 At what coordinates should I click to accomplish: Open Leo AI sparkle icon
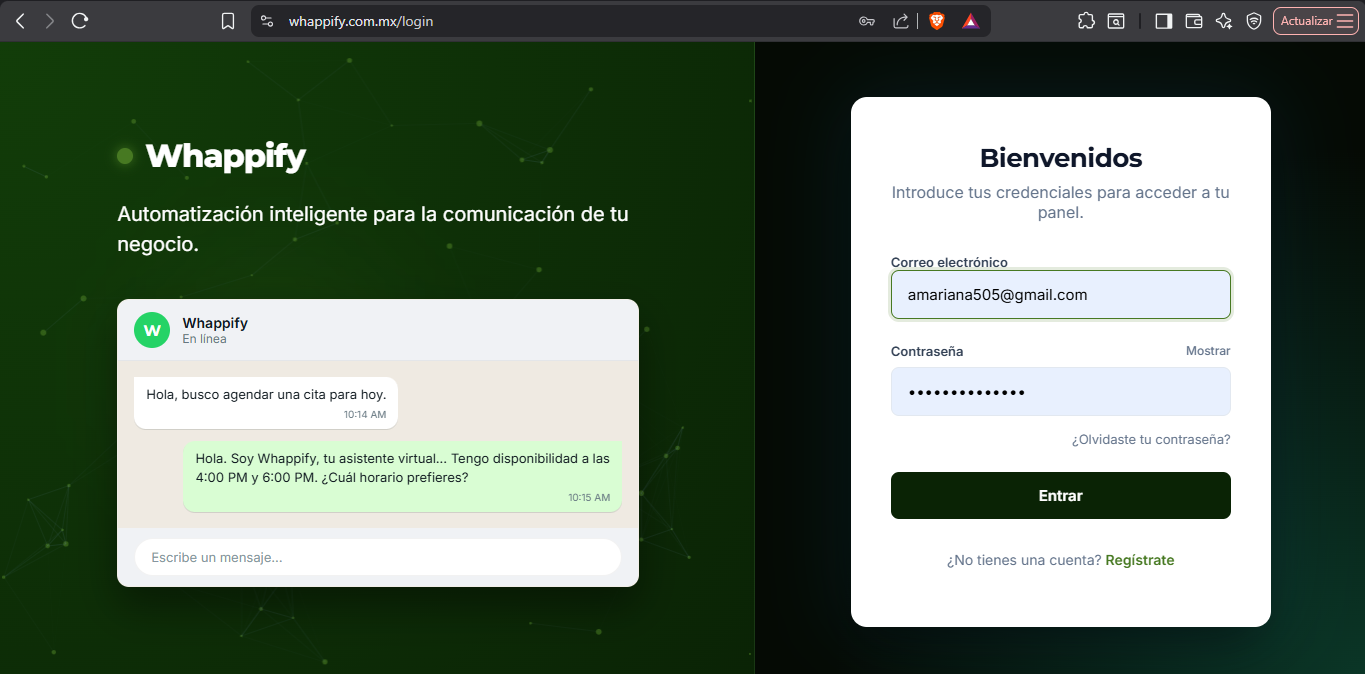coord(1224,21)
